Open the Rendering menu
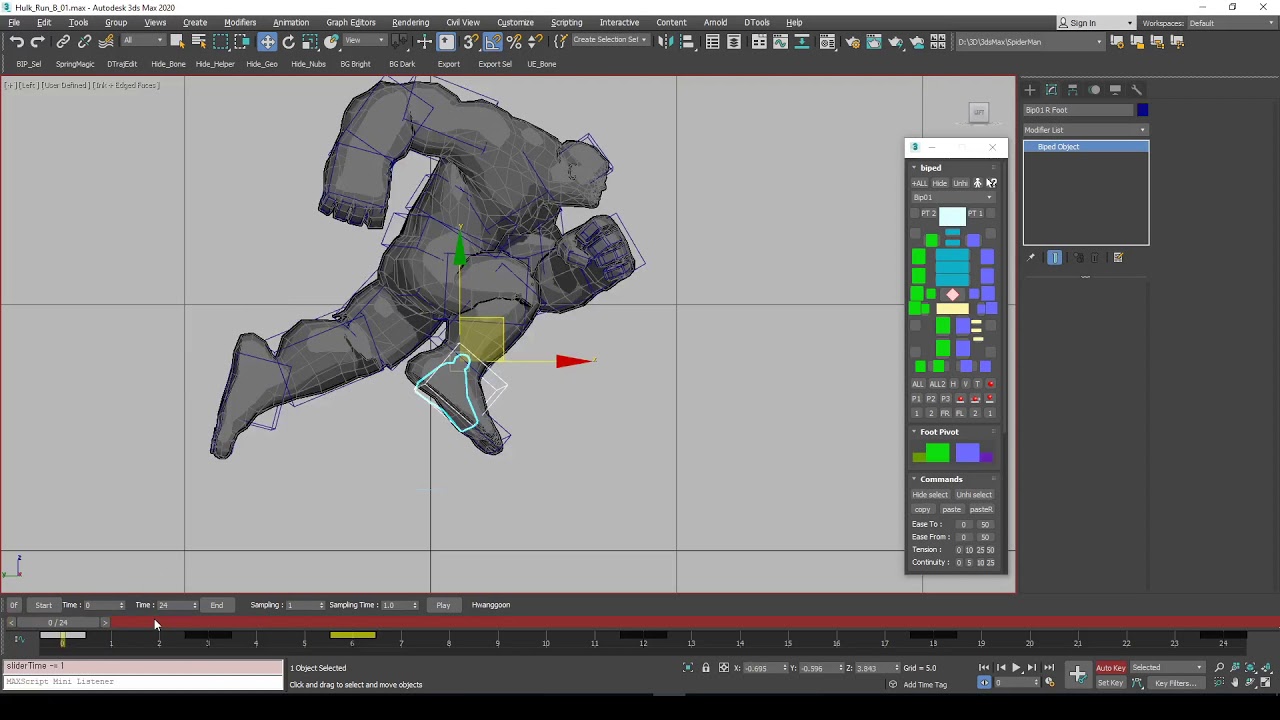1280x720 pixels. [x=410, y=22]
